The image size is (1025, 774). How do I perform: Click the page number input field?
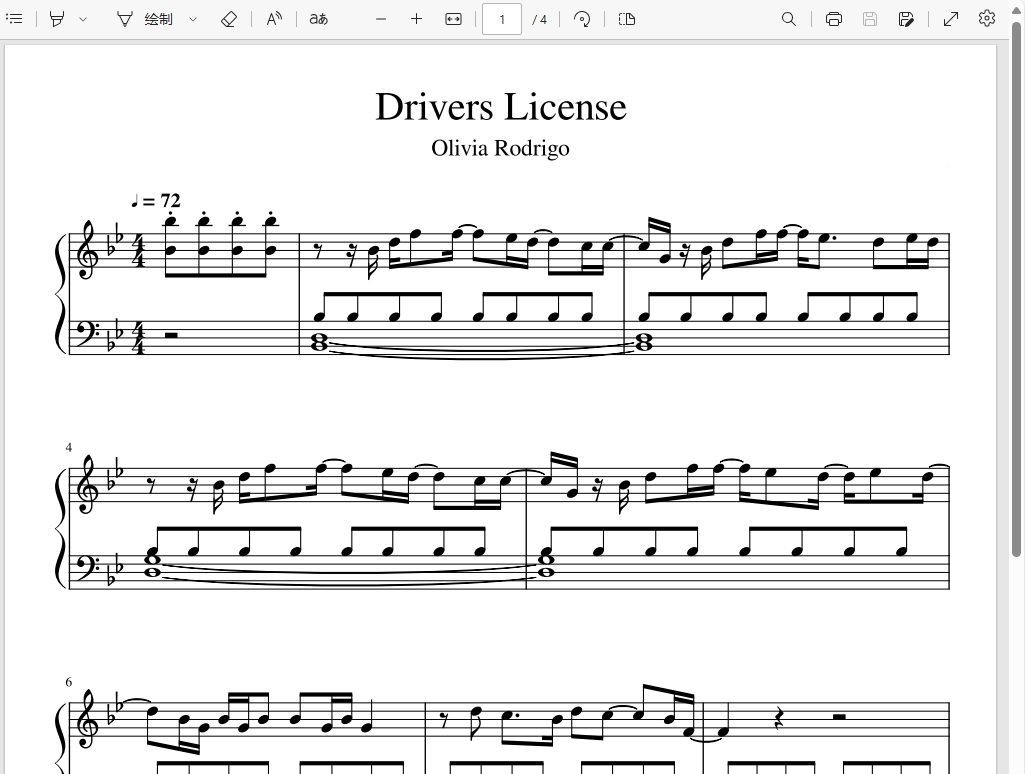(501, 19)
